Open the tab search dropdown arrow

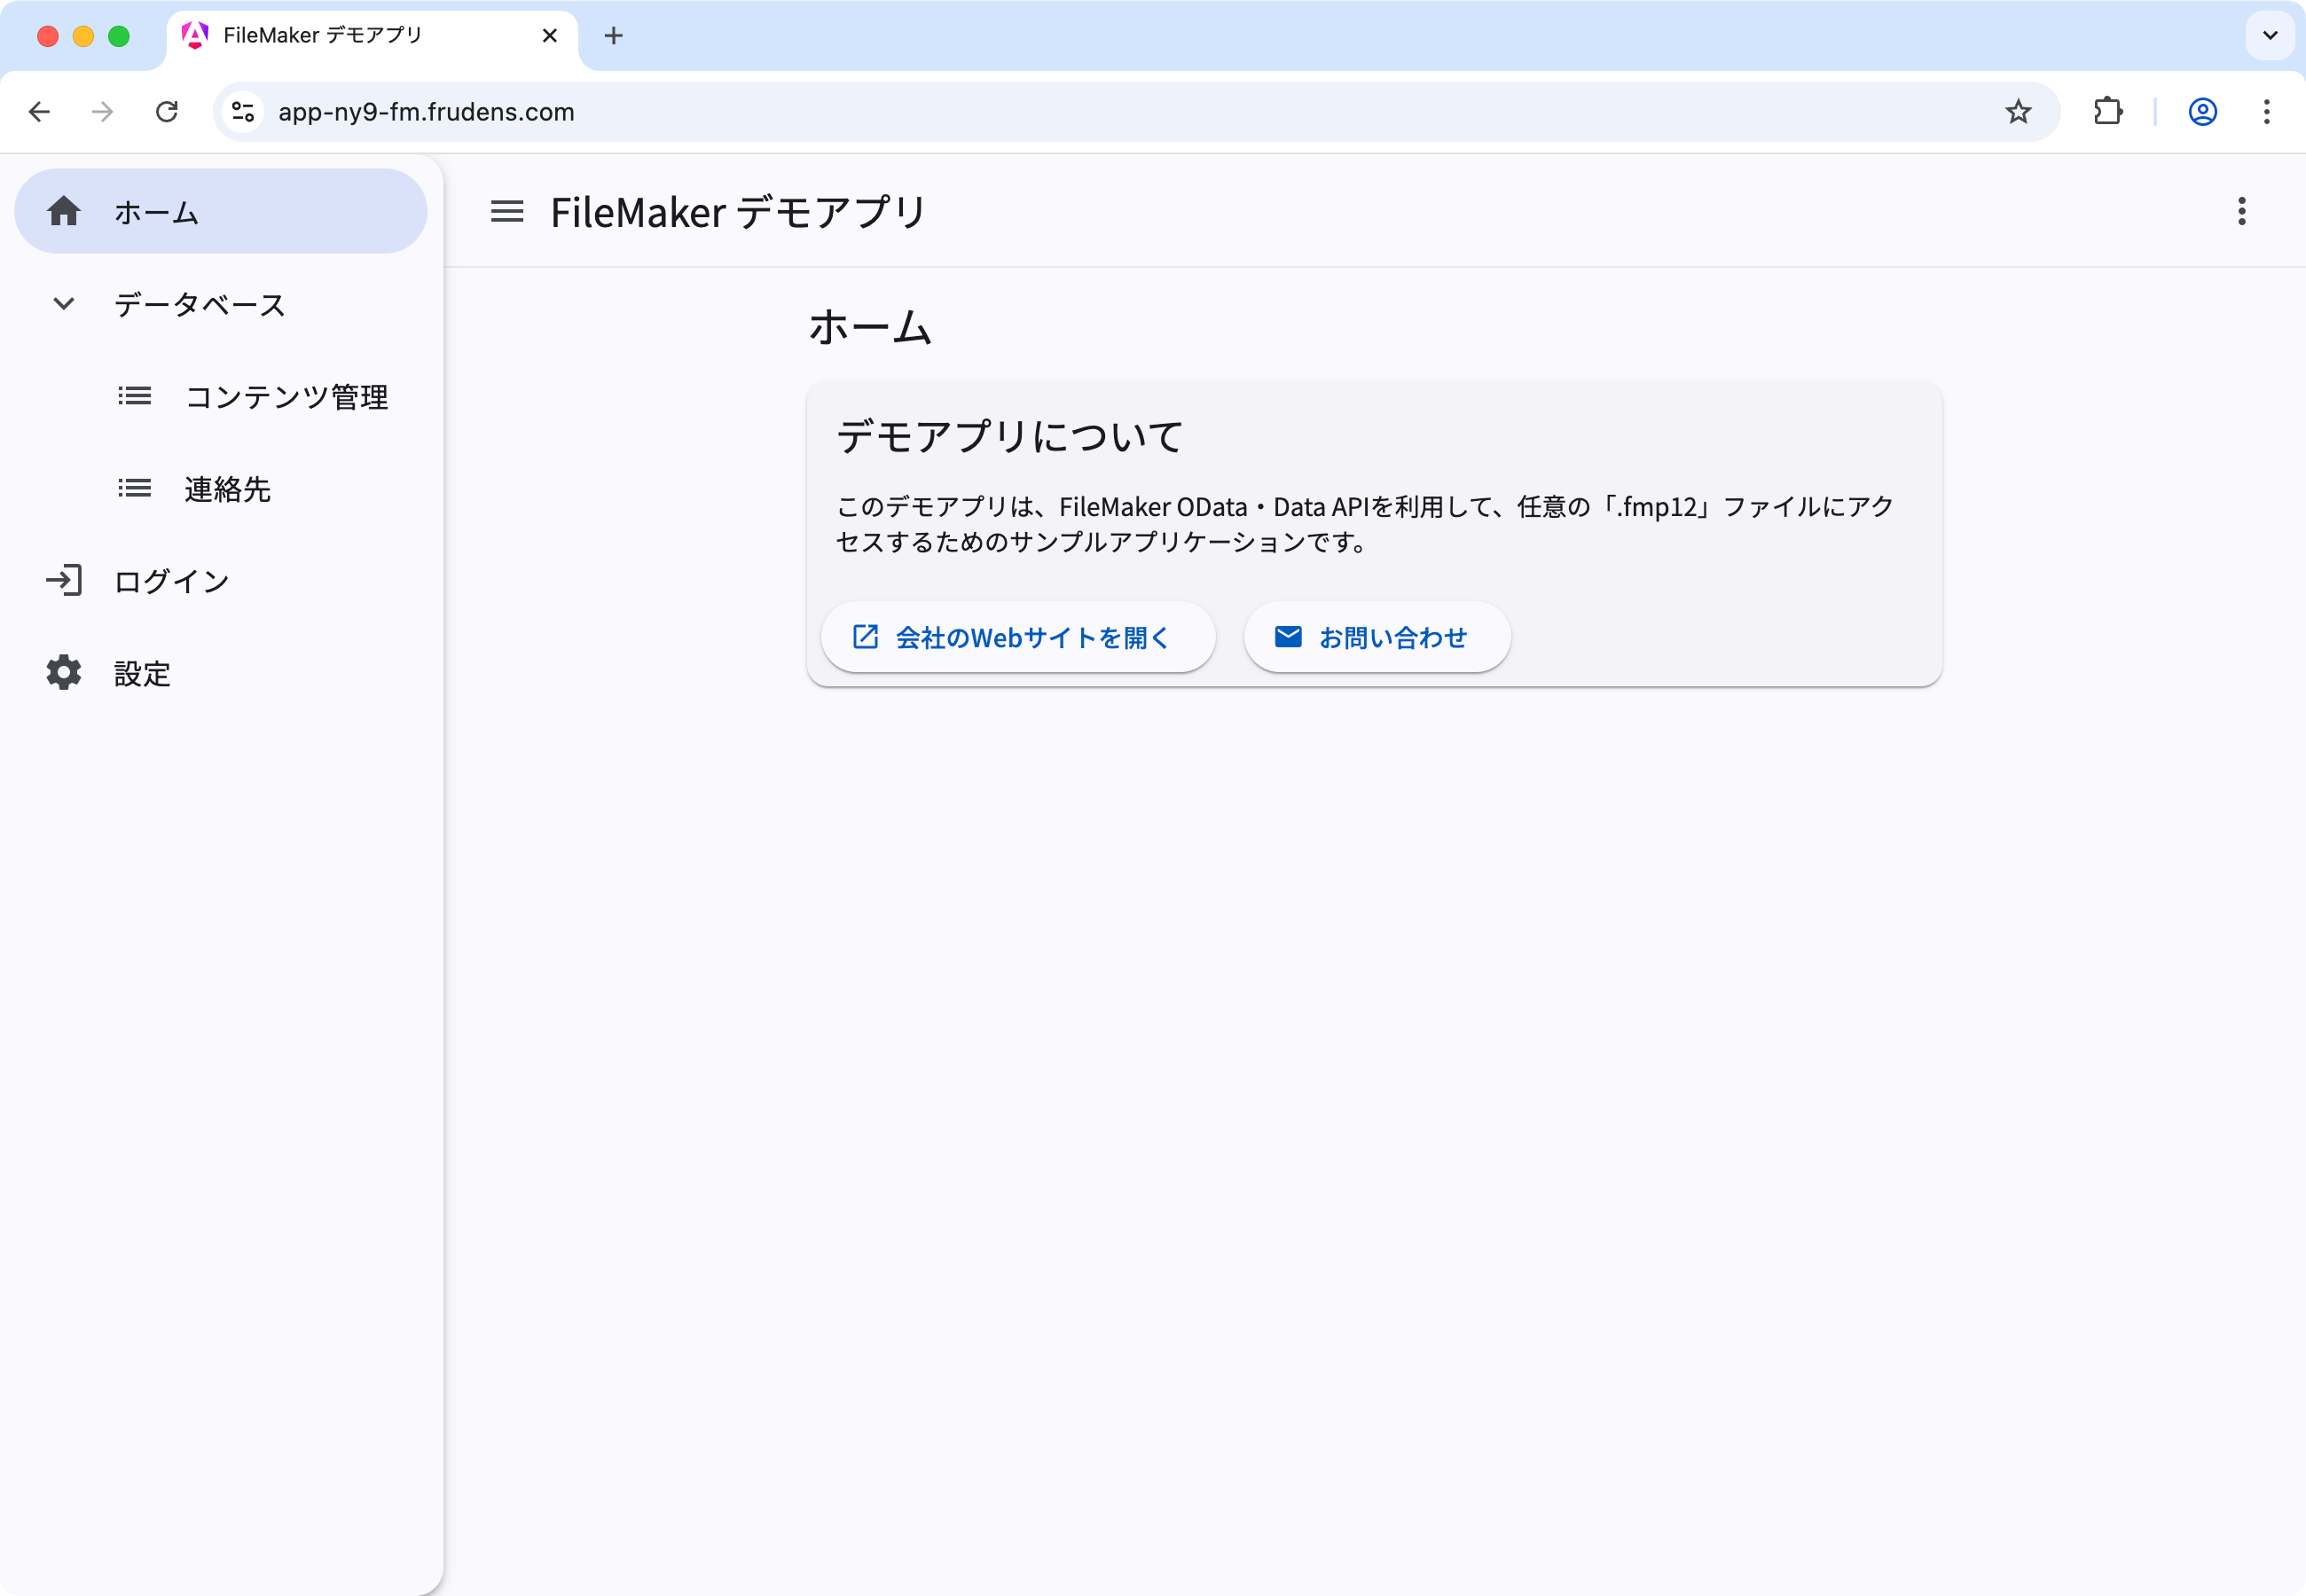coord(2270,36)
